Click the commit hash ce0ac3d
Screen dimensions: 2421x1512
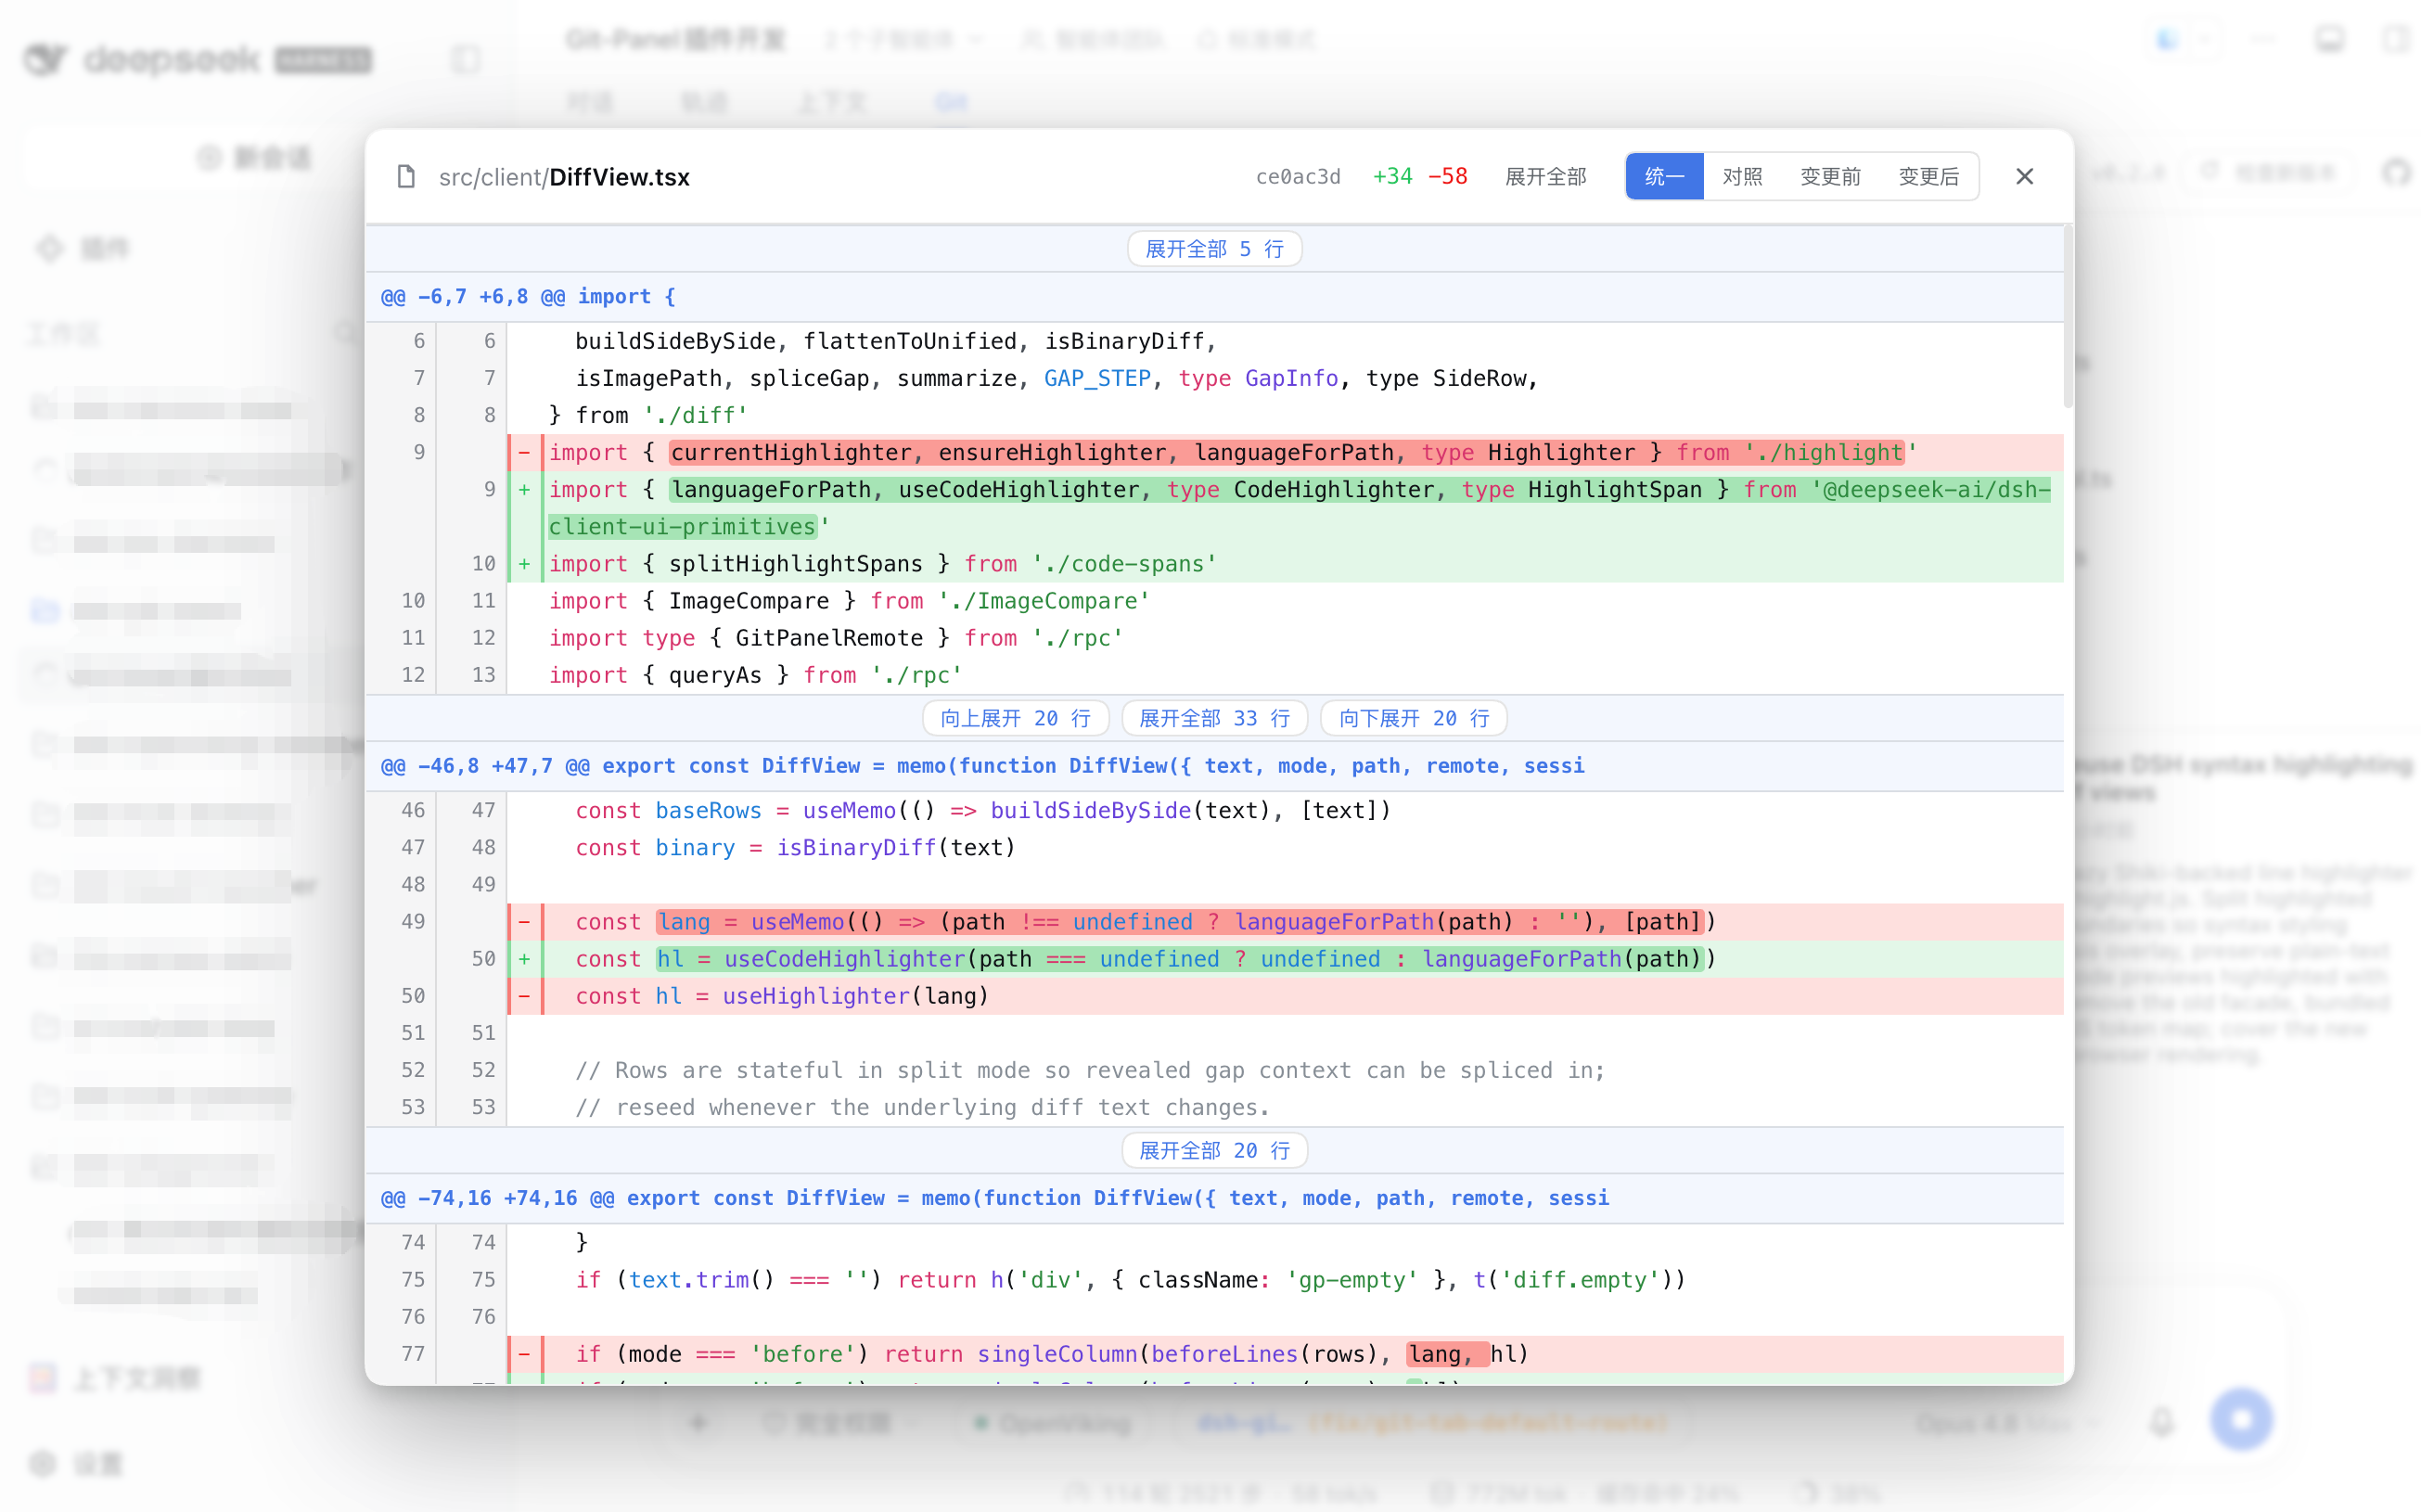[1297, 177]
